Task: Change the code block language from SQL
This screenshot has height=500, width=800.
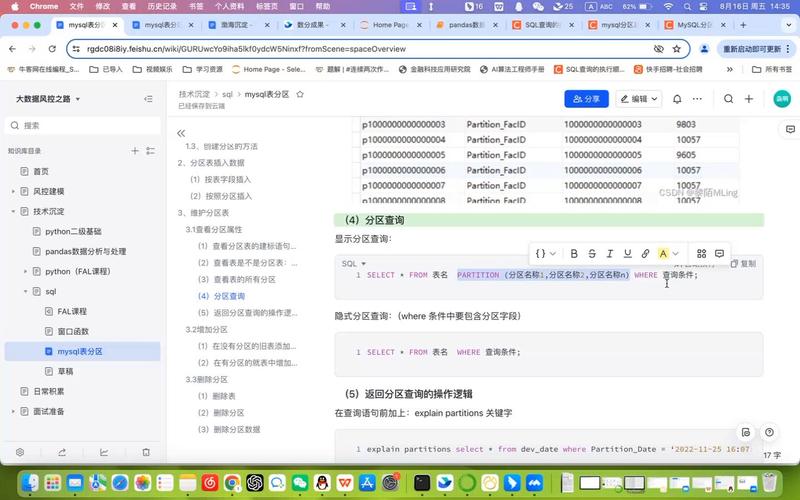Action: coord(354,264)
